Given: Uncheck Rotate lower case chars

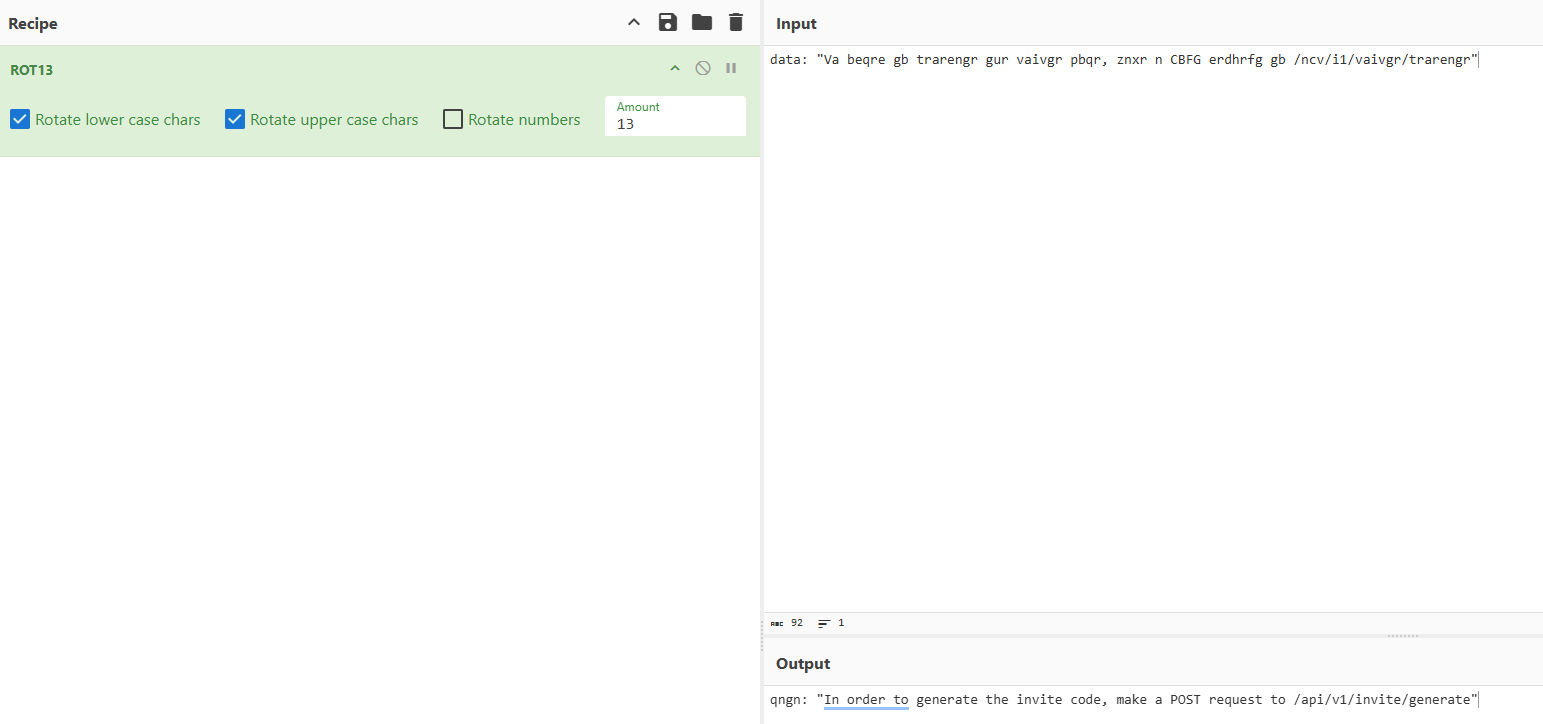Looking at the screenshot, I should [20, 120].
